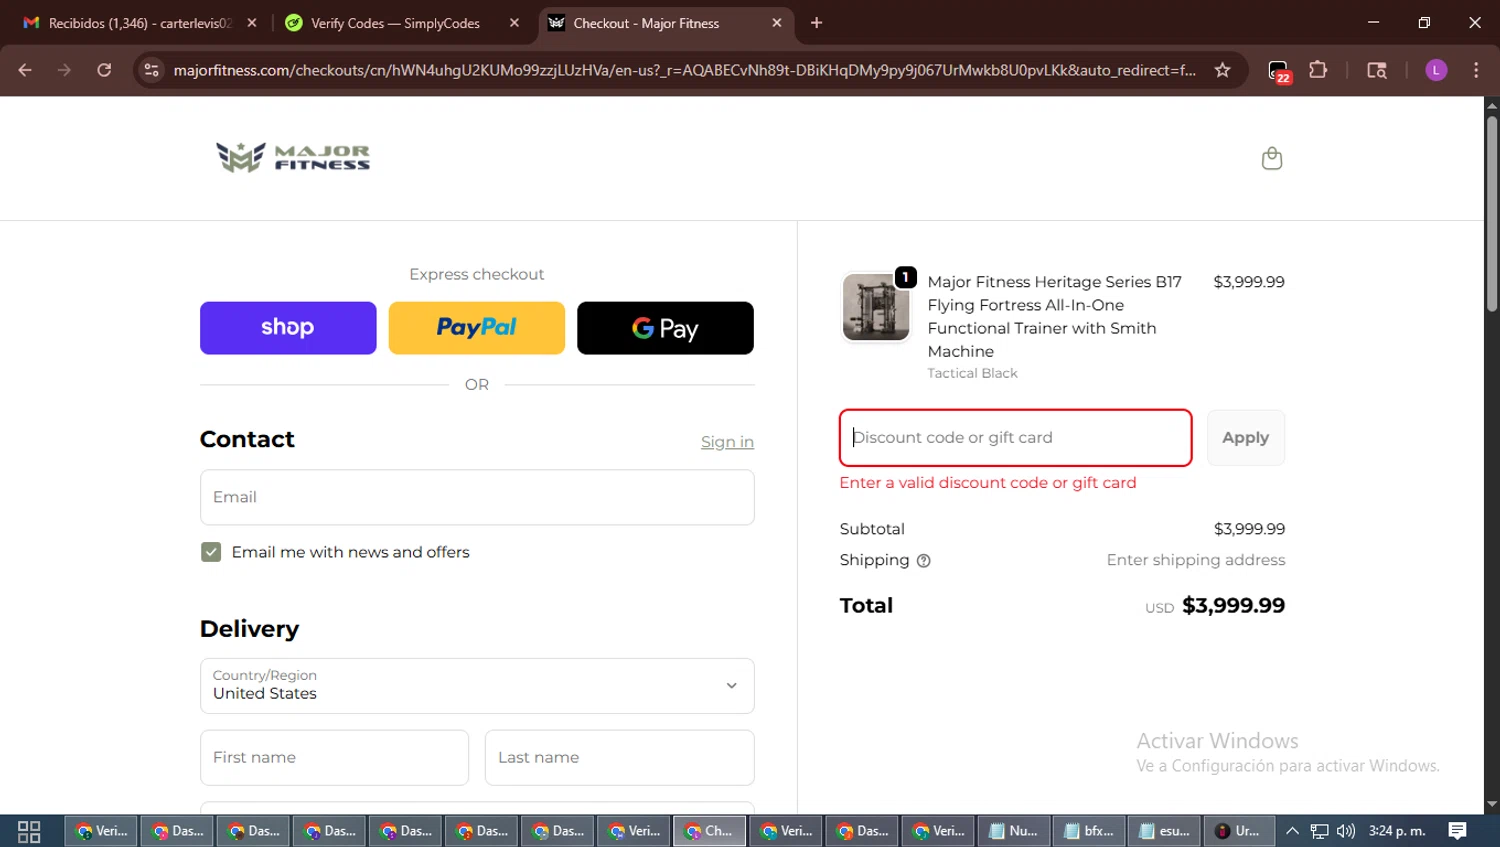Go back to previous page
1500x847 pixels.
(x=25, y=70)
